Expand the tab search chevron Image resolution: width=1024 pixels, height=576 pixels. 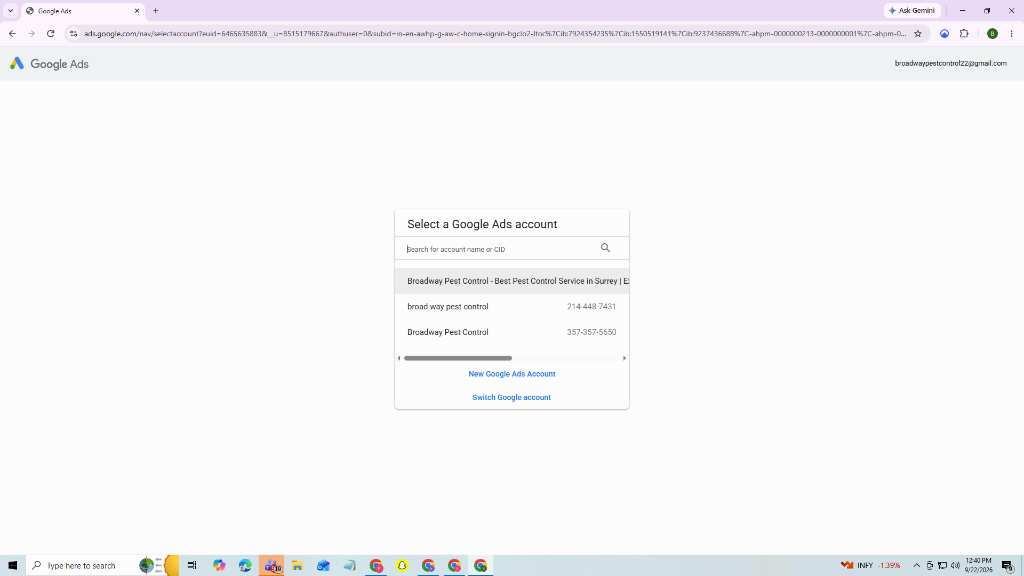point(10,10)
